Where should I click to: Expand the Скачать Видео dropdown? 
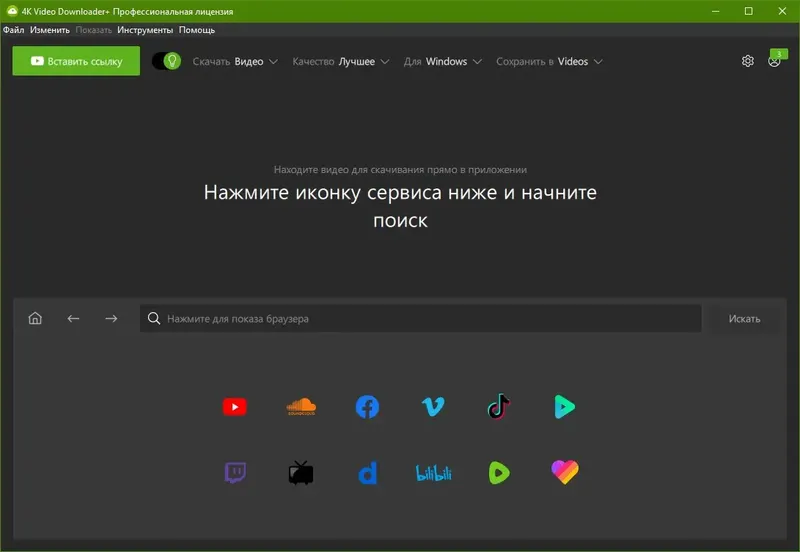[x=235, y=62]
